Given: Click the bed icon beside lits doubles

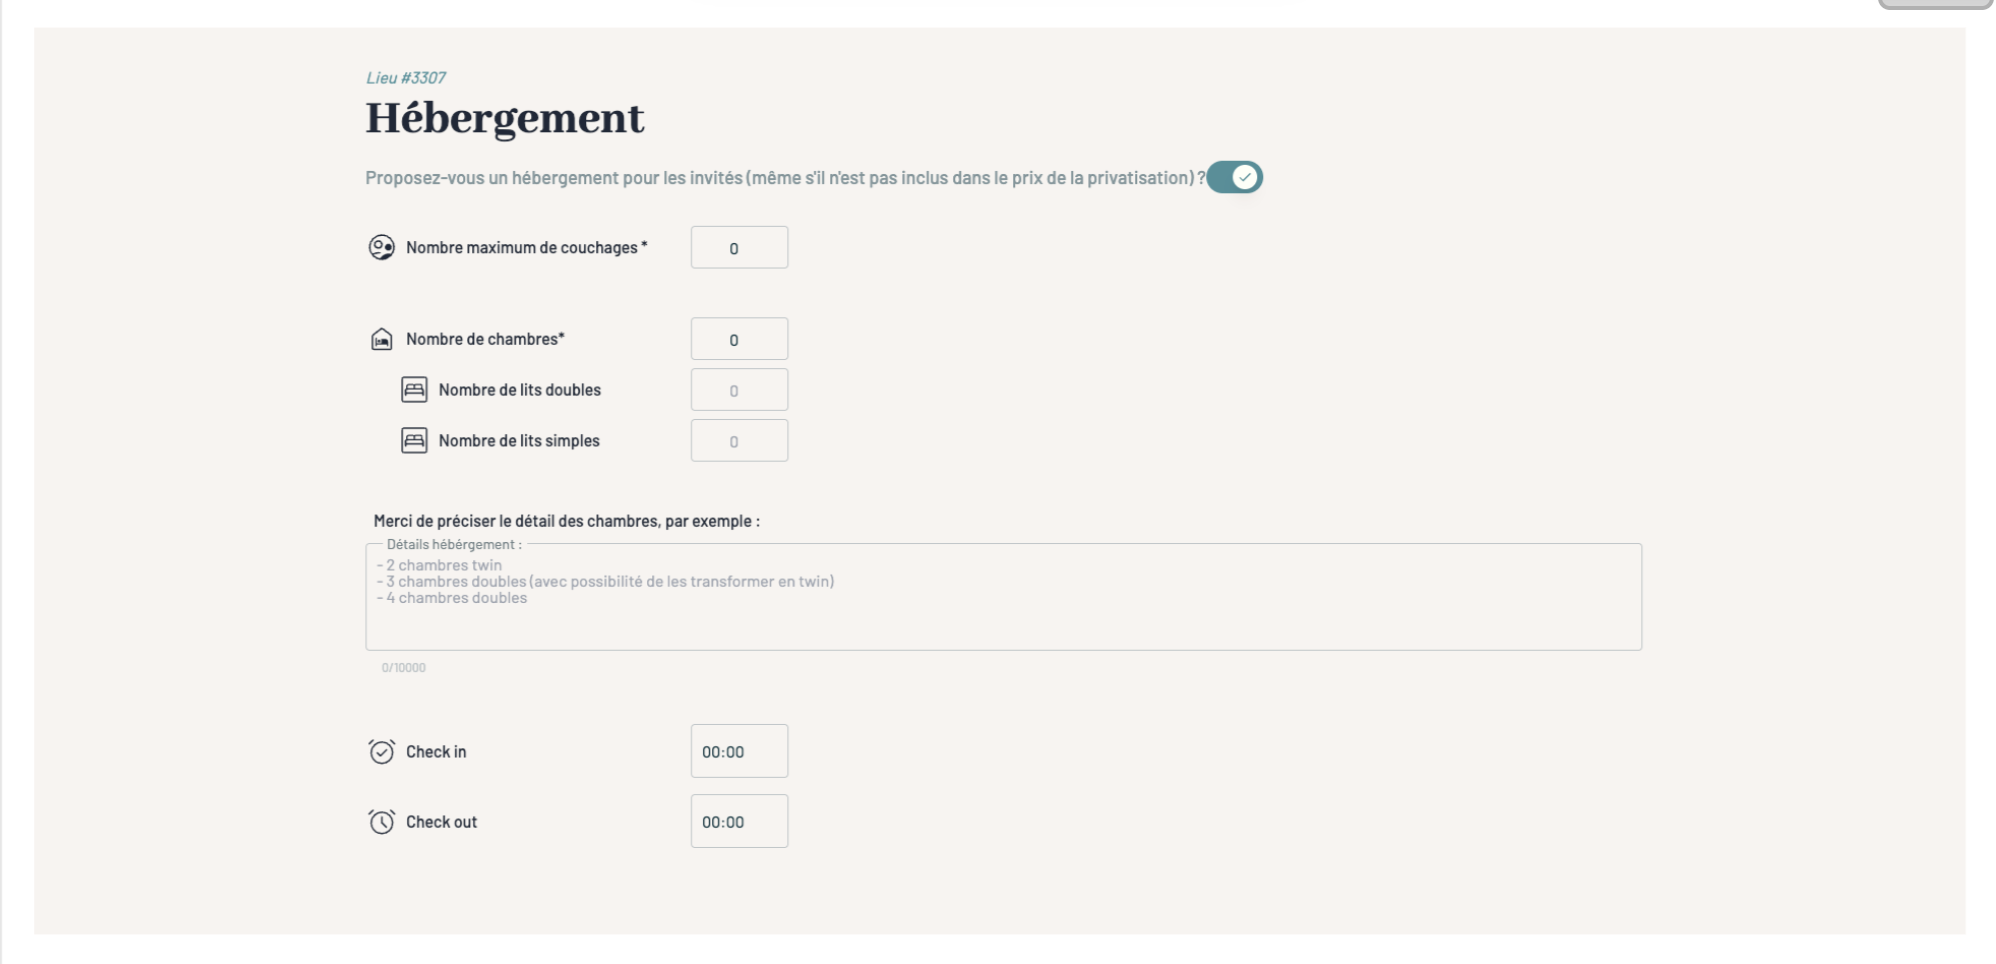Looking at the screenshot, I should point(414,390).
